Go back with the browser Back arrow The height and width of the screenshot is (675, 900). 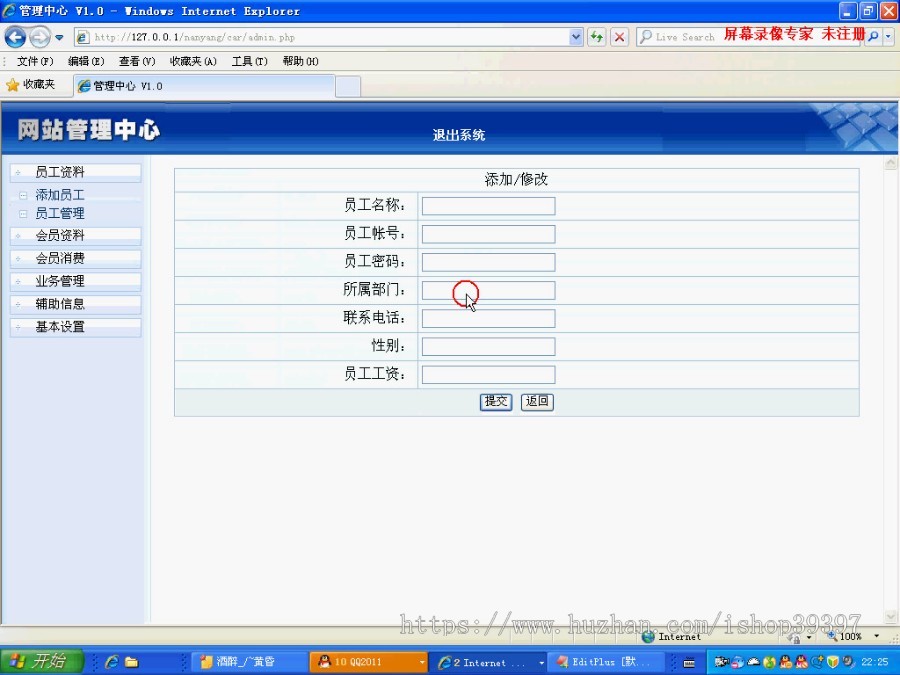coord(15,37)
